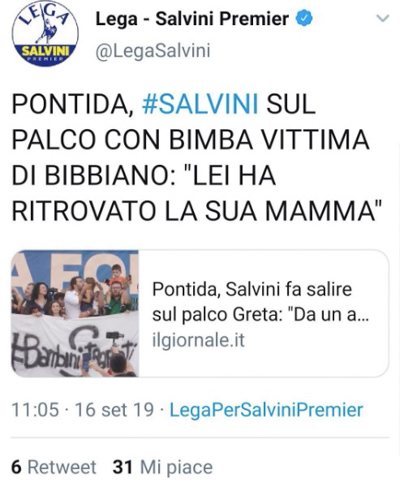
Task: Click the SALVINI yellow label in logo
Action: [x=45, y=51]
